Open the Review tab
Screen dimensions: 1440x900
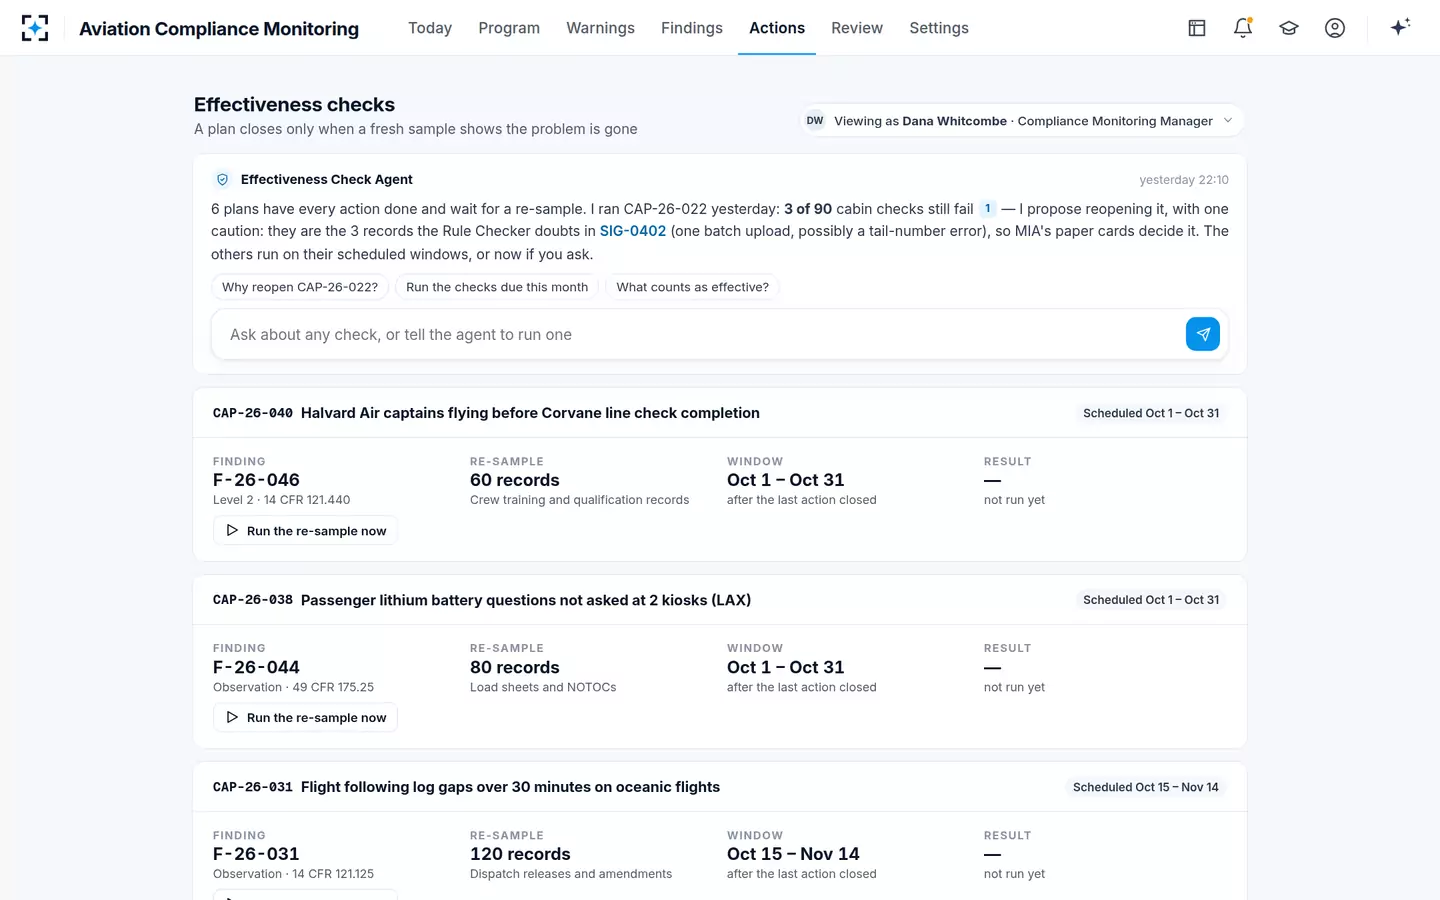coord(857,28)
